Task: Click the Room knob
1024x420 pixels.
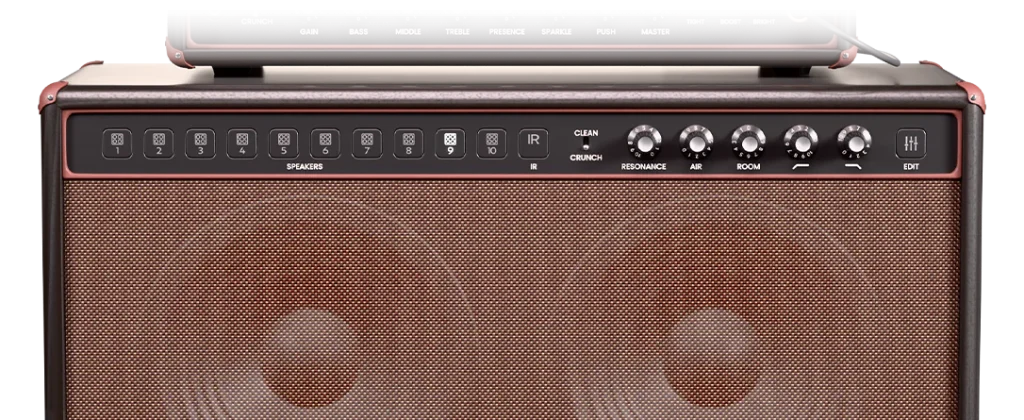Action: [x=748, y=142]
